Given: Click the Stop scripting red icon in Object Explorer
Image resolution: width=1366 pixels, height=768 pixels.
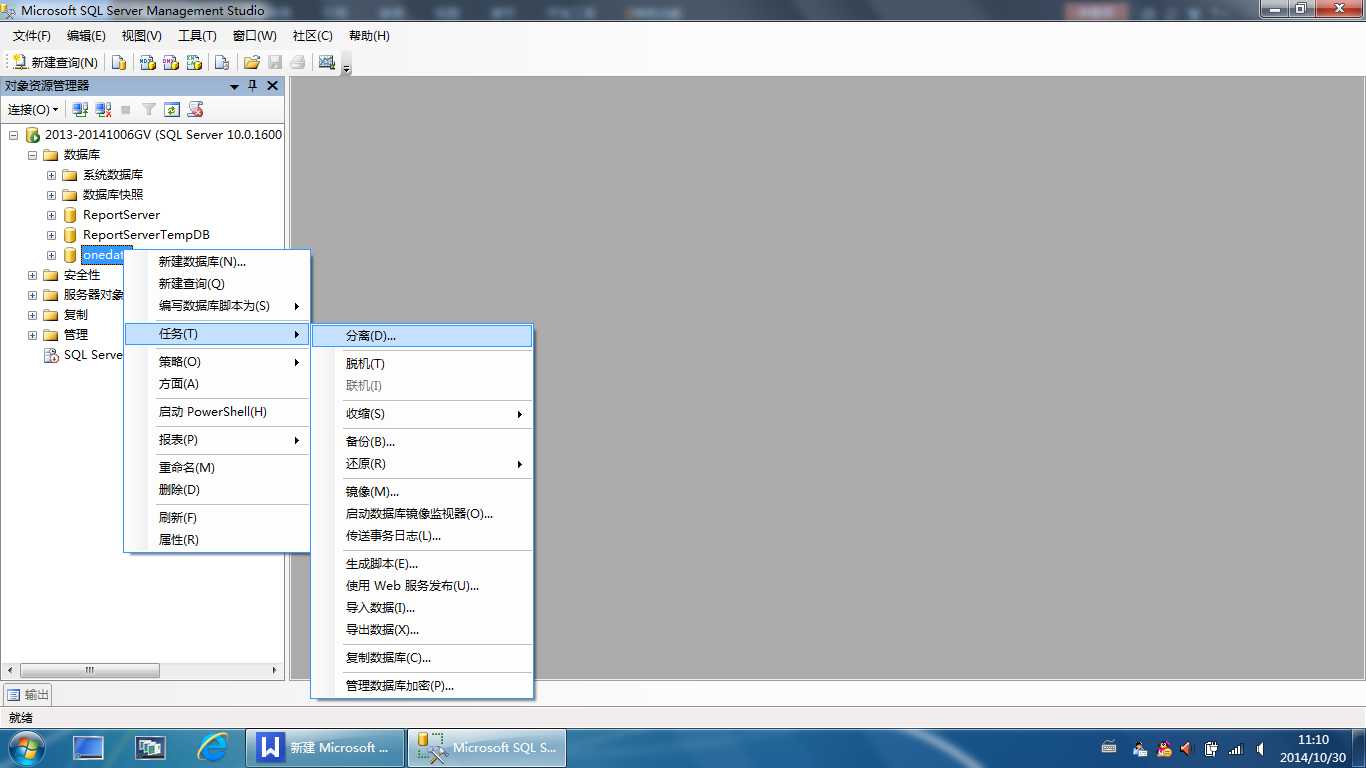Looking at the screenshot, I should pyautogui.click(x=196, y=109).
